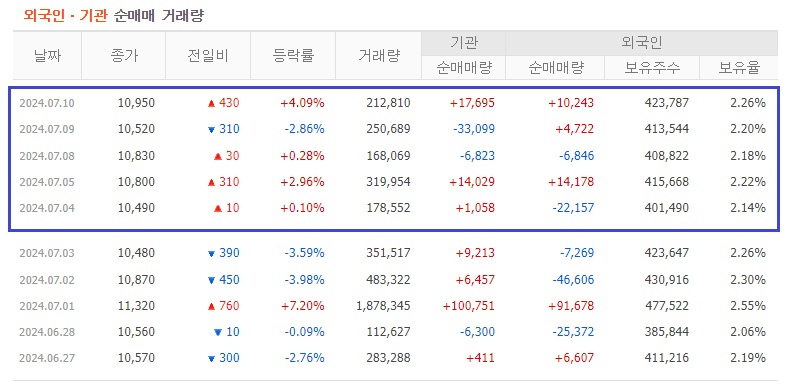Click the 외국인 - 기관 순매매 거래량 title

[114, 16]
